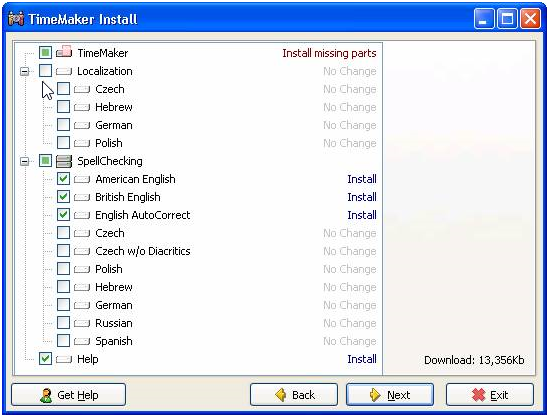Toggle the SpellChecking group checkbox
549x419 pixels.
tap(45, 161)
